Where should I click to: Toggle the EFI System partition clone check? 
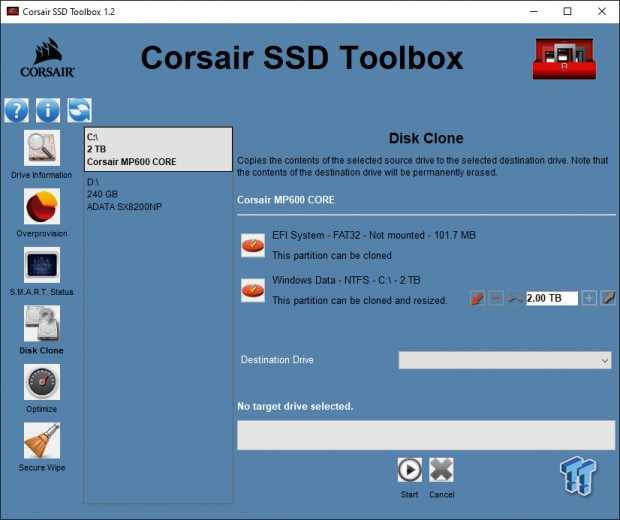tap(253, 245)
